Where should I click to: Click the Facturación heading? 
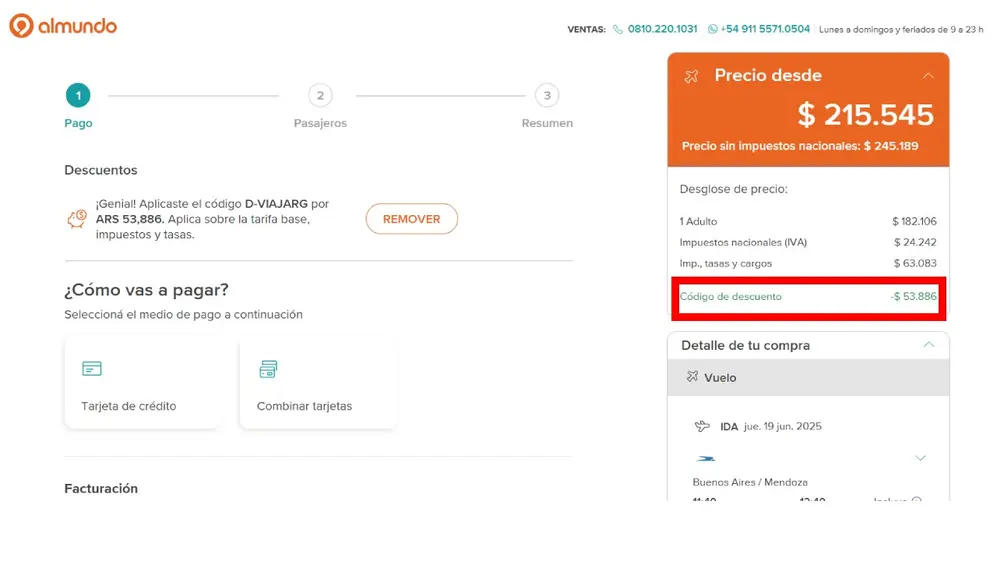click(101, 488)
